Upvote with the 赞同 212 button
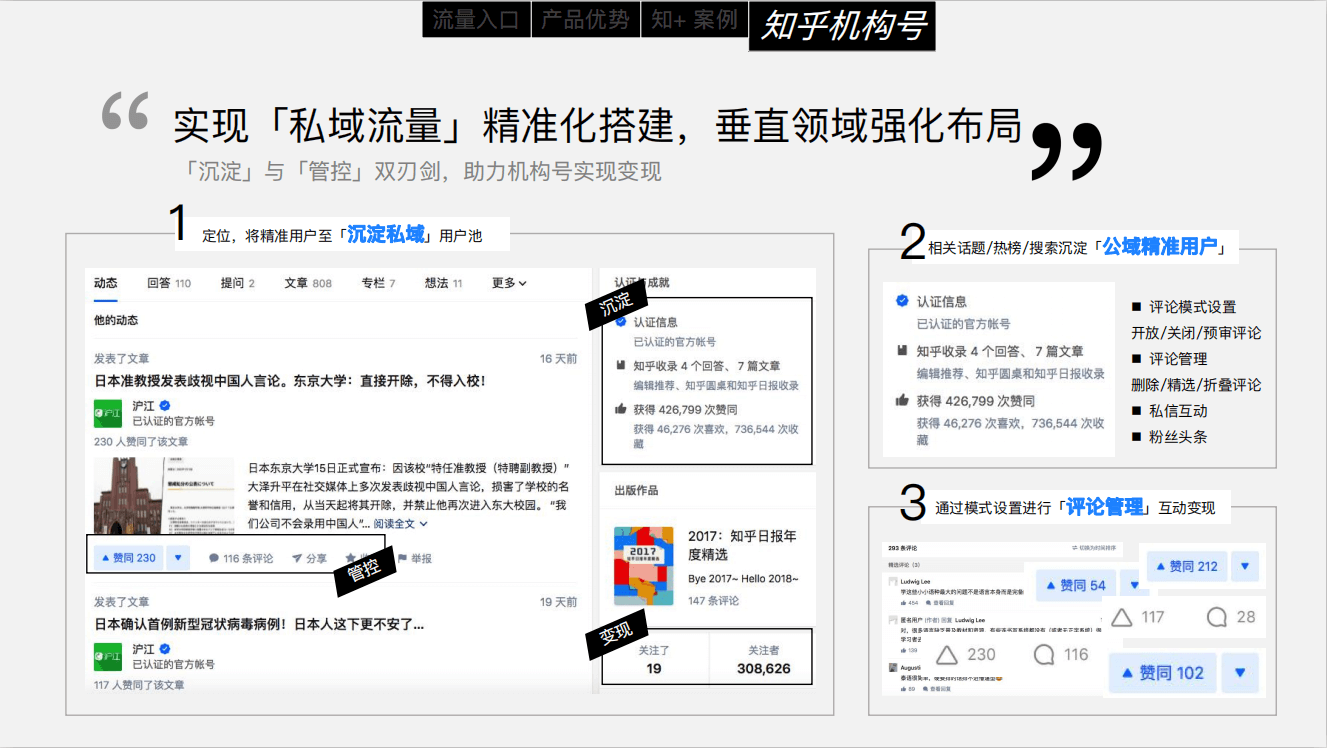 click(1186, 566)
